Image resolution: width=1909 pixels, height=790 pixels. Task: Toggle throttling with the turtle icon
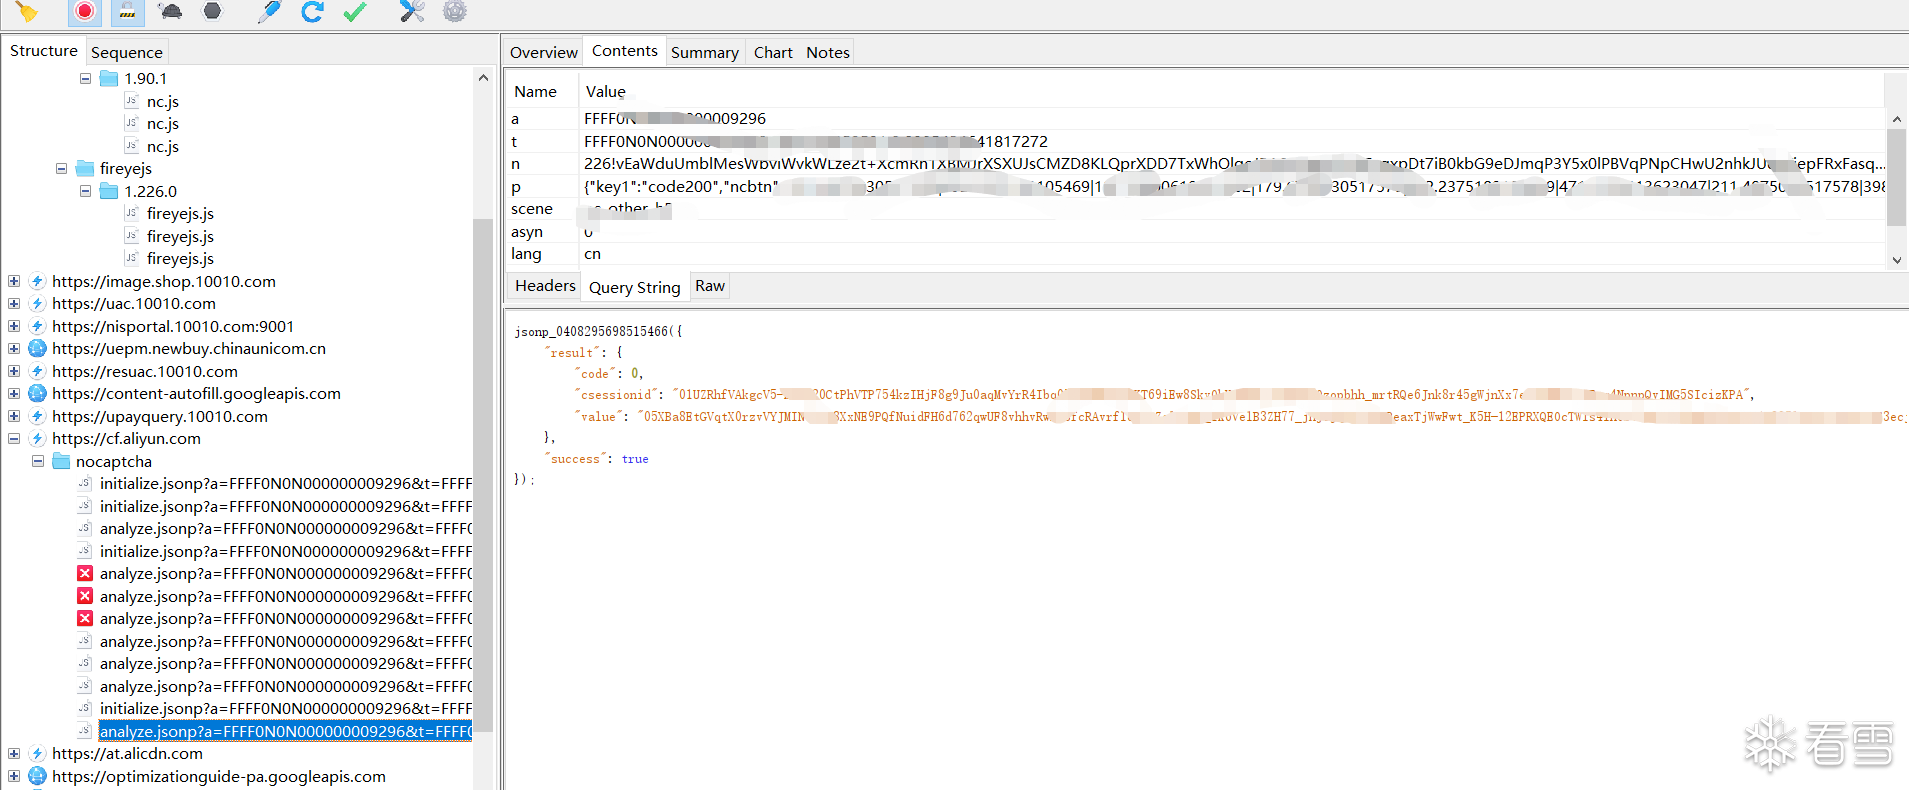tap(170, 12)
